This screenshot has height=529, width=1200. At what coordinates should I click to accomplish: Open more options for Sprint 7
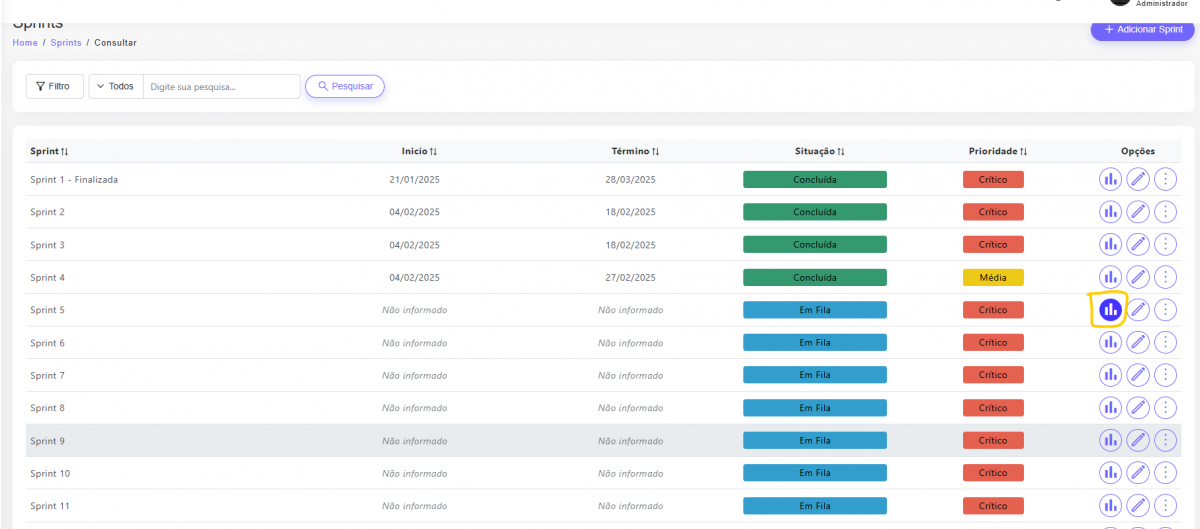[x=1165, y=375]
